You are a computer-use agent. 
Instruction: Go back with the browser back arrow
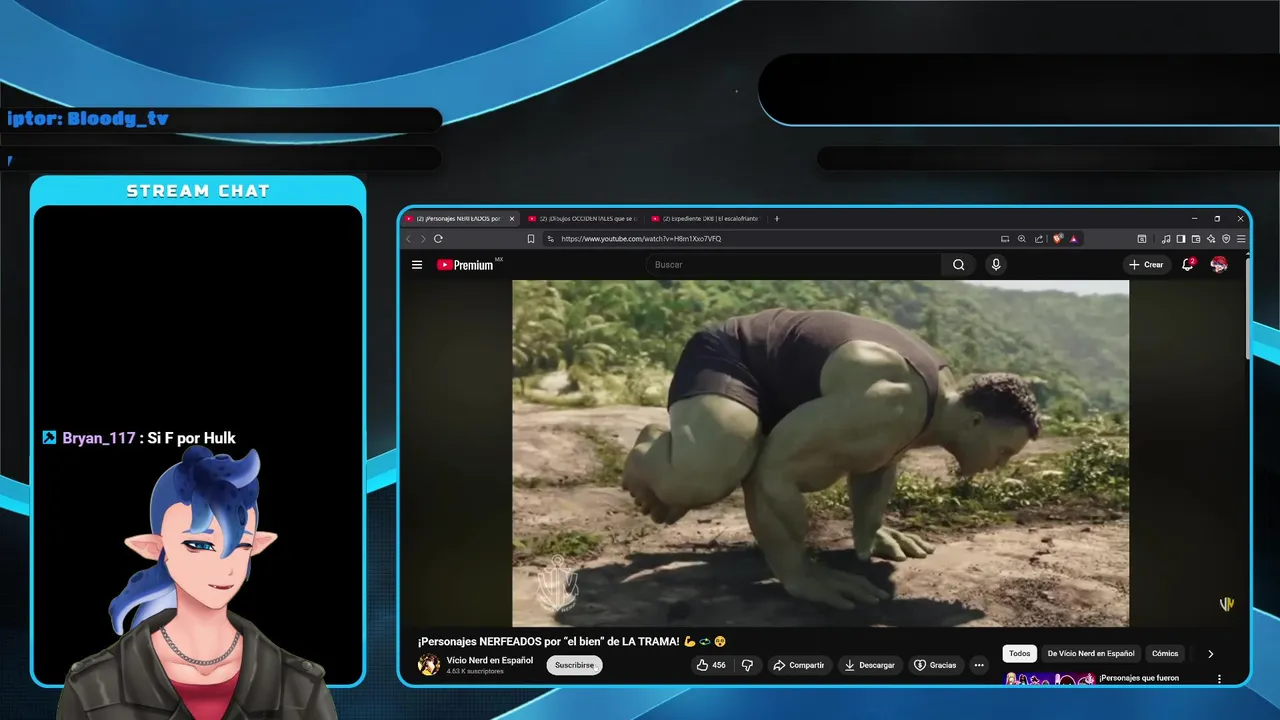pyautogui.click(x=408, y=239)
